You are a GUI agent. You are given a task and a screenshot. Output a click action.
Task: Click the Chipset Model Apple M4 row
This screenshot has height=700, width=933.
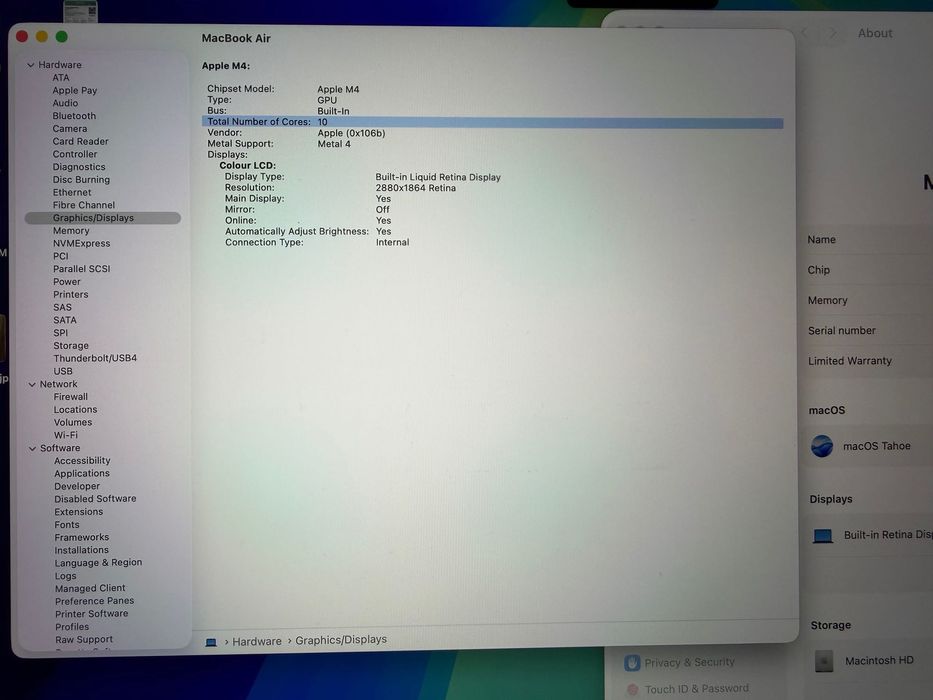click(x=283, y=89)
